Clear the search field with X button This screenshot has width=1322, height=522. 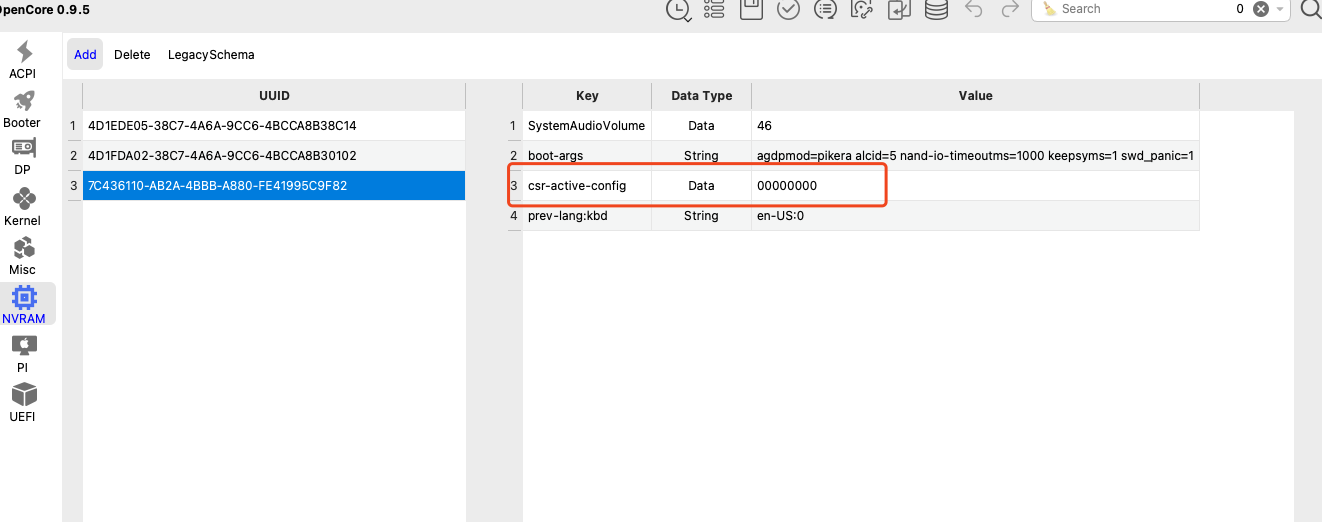1261,9
